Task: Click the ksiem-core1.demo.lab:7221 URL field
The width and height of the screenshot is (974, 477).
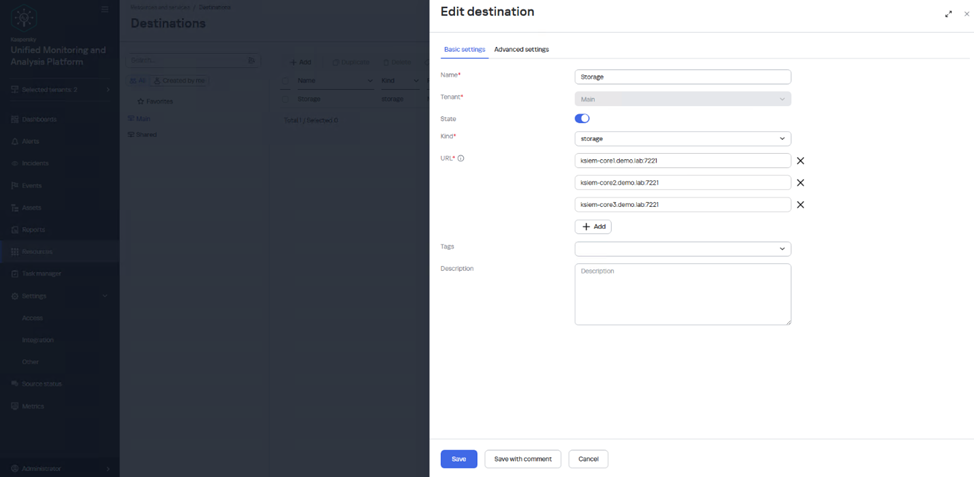Action: (x=682, y=161)
